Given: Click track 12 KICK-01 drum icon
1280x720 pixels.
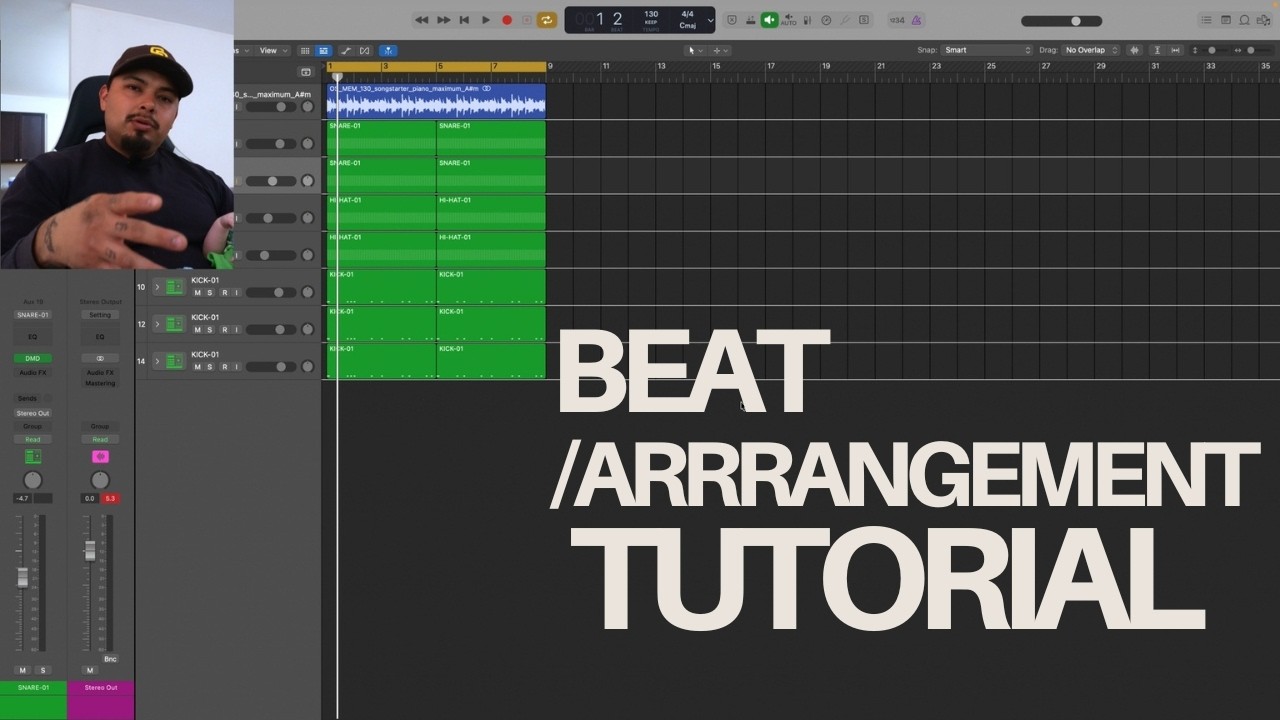Looking at the screenshot, I should tap(175, 324).
